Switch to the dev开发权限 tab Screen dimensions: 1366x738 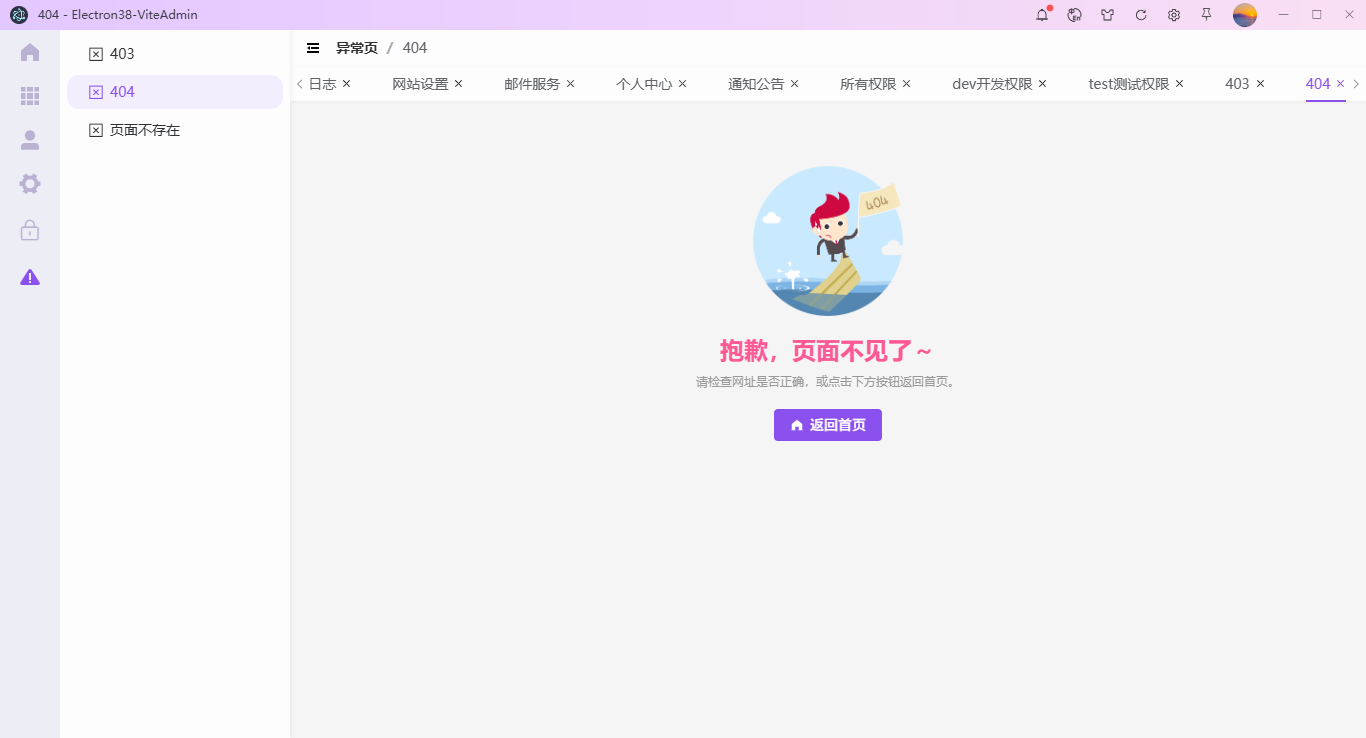[x=991, y=84]
